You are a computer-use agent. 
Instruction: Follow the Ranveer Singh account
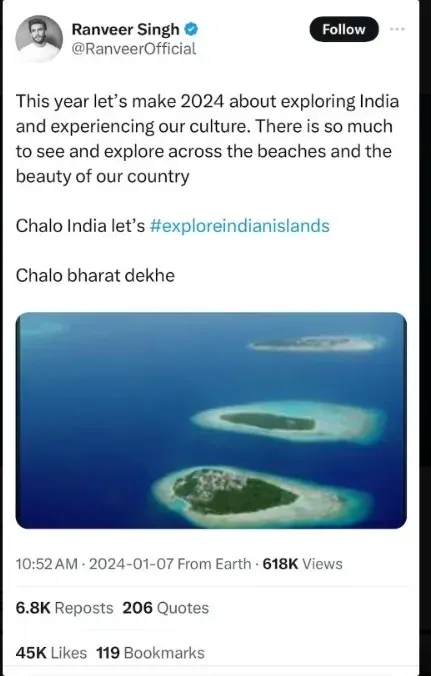pyautogui.click(x=344, y=29)
